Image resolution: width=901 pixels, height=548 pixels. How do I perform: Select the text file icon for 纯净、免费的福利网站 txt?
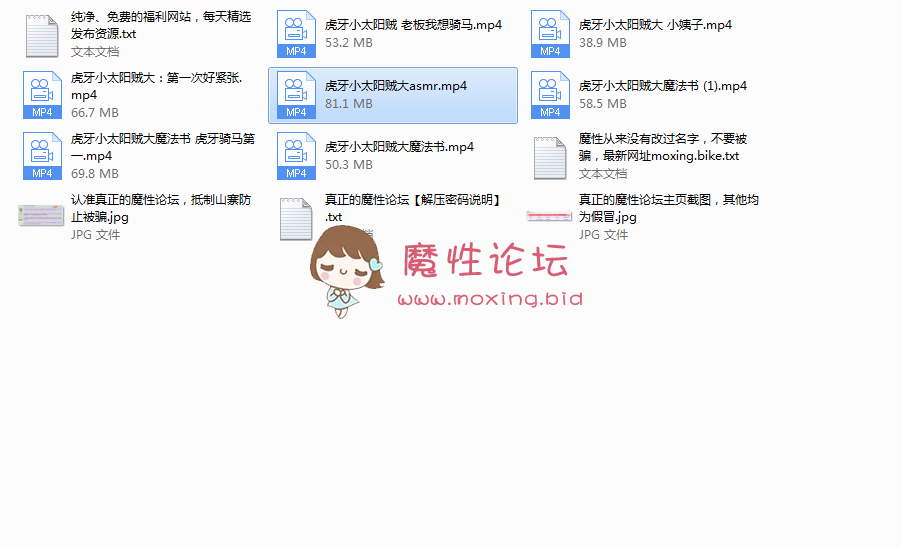(x=42, y=36)
